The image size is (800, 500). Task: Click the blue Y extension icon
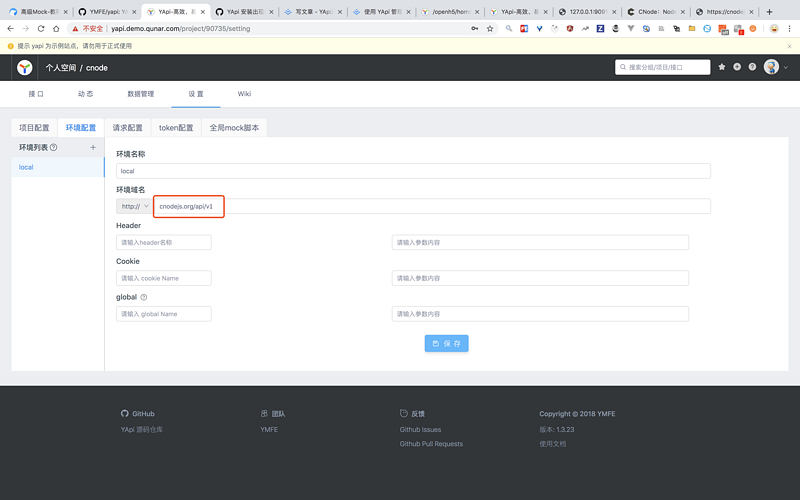coord(539,29)
